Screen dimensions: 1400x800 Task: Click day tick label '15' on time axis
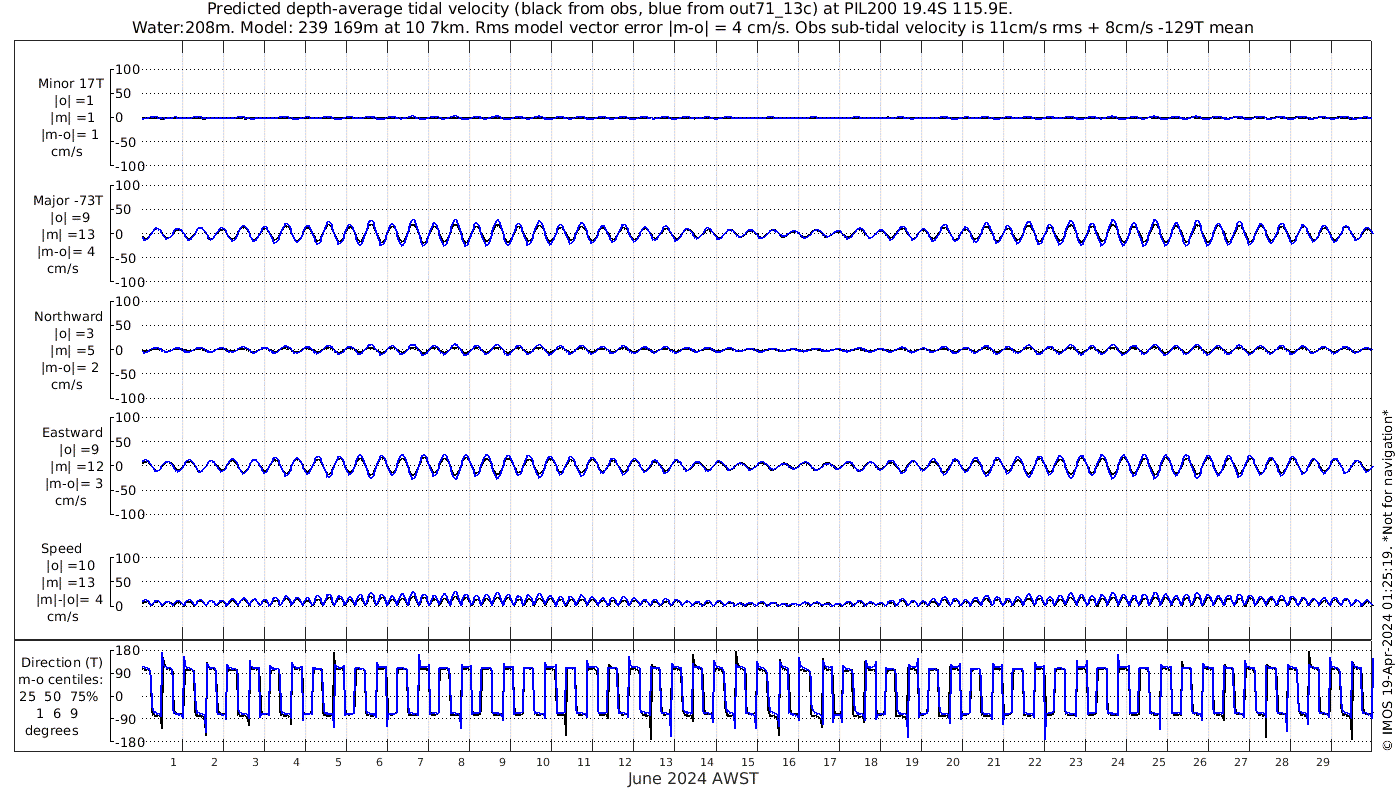click(748, 762)
